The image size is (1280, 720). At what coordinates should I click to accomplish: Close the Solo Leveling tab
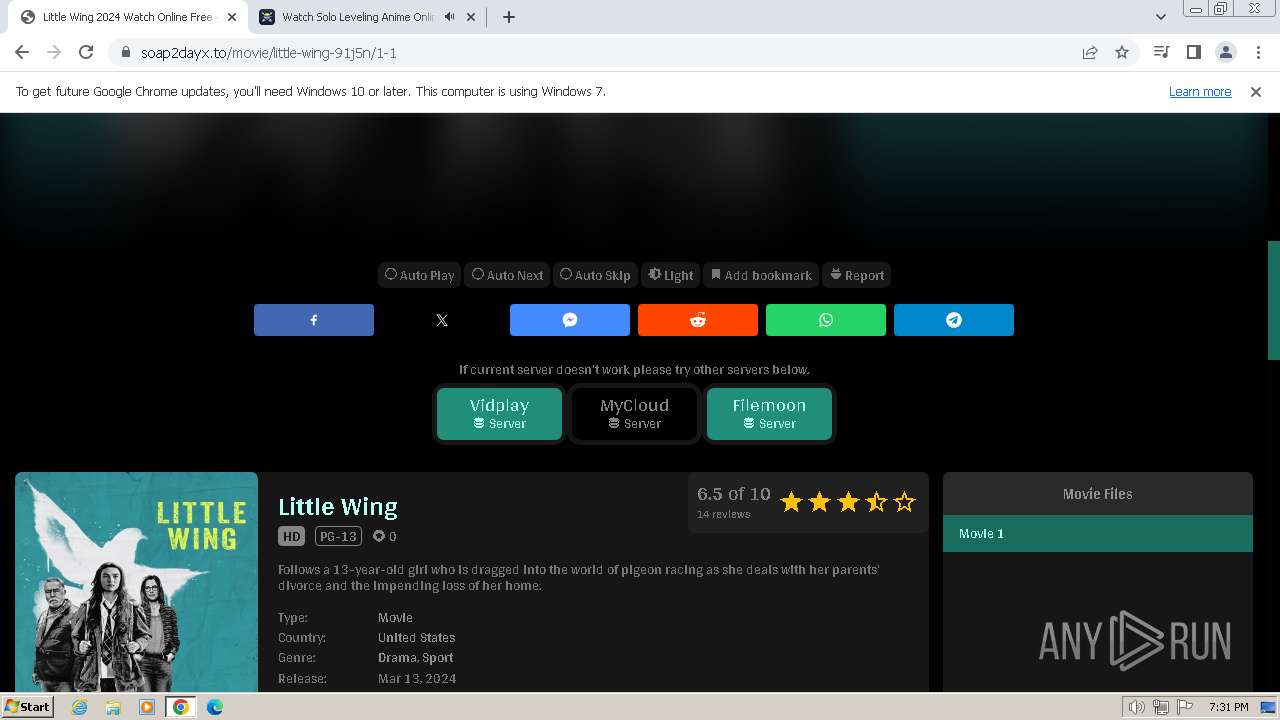pyautogui.click(x=471, y=17)
